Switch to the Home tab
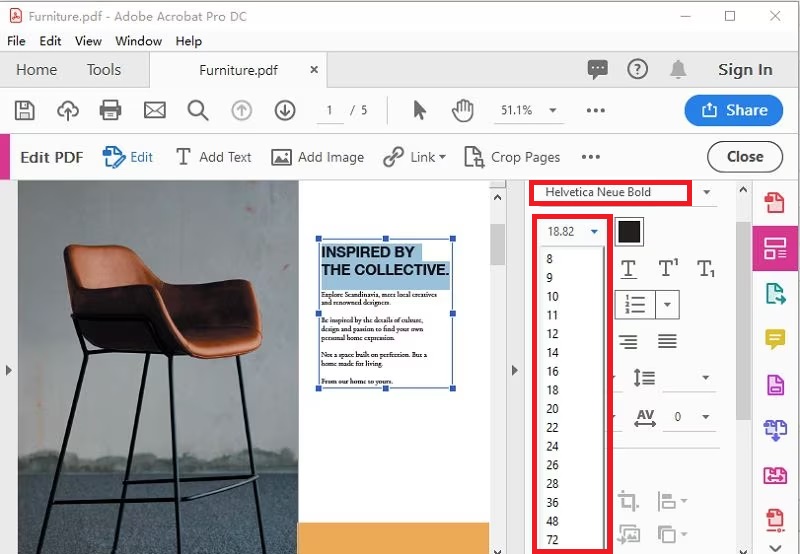The image size is (800, 554). [37, 69]
